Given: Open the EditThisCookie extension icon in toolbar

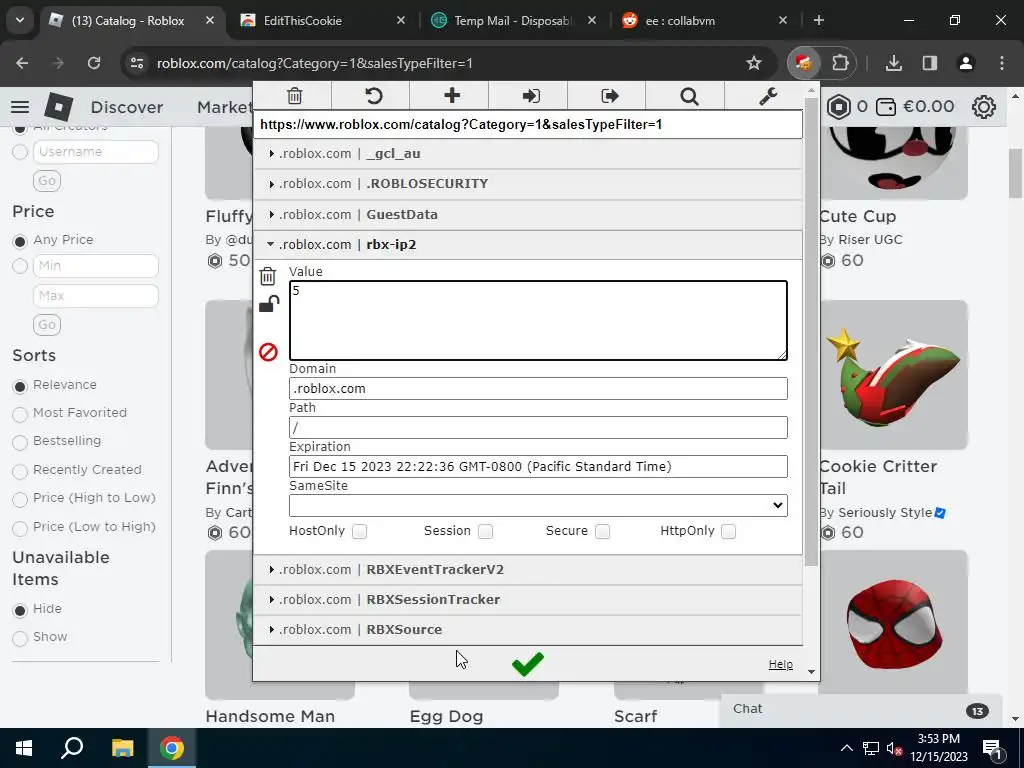Looking at the screenshot, I should tap(803, 63).
